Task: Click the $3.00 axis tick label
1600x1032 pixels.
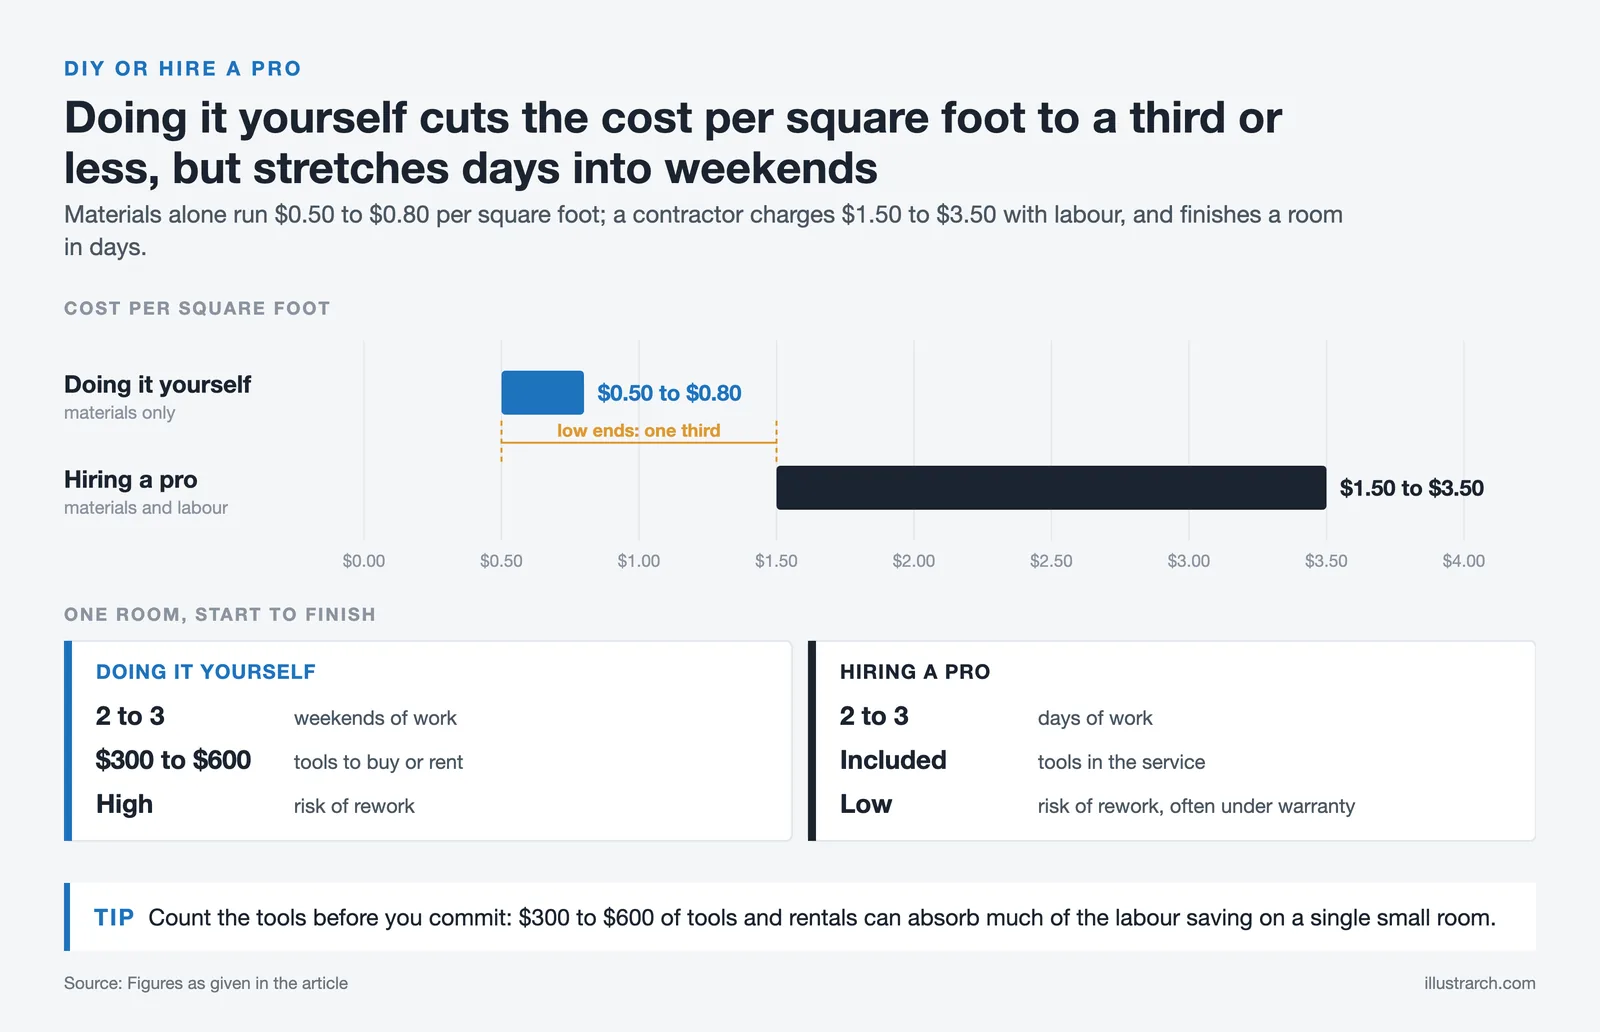Action: tap(1189, 561)
